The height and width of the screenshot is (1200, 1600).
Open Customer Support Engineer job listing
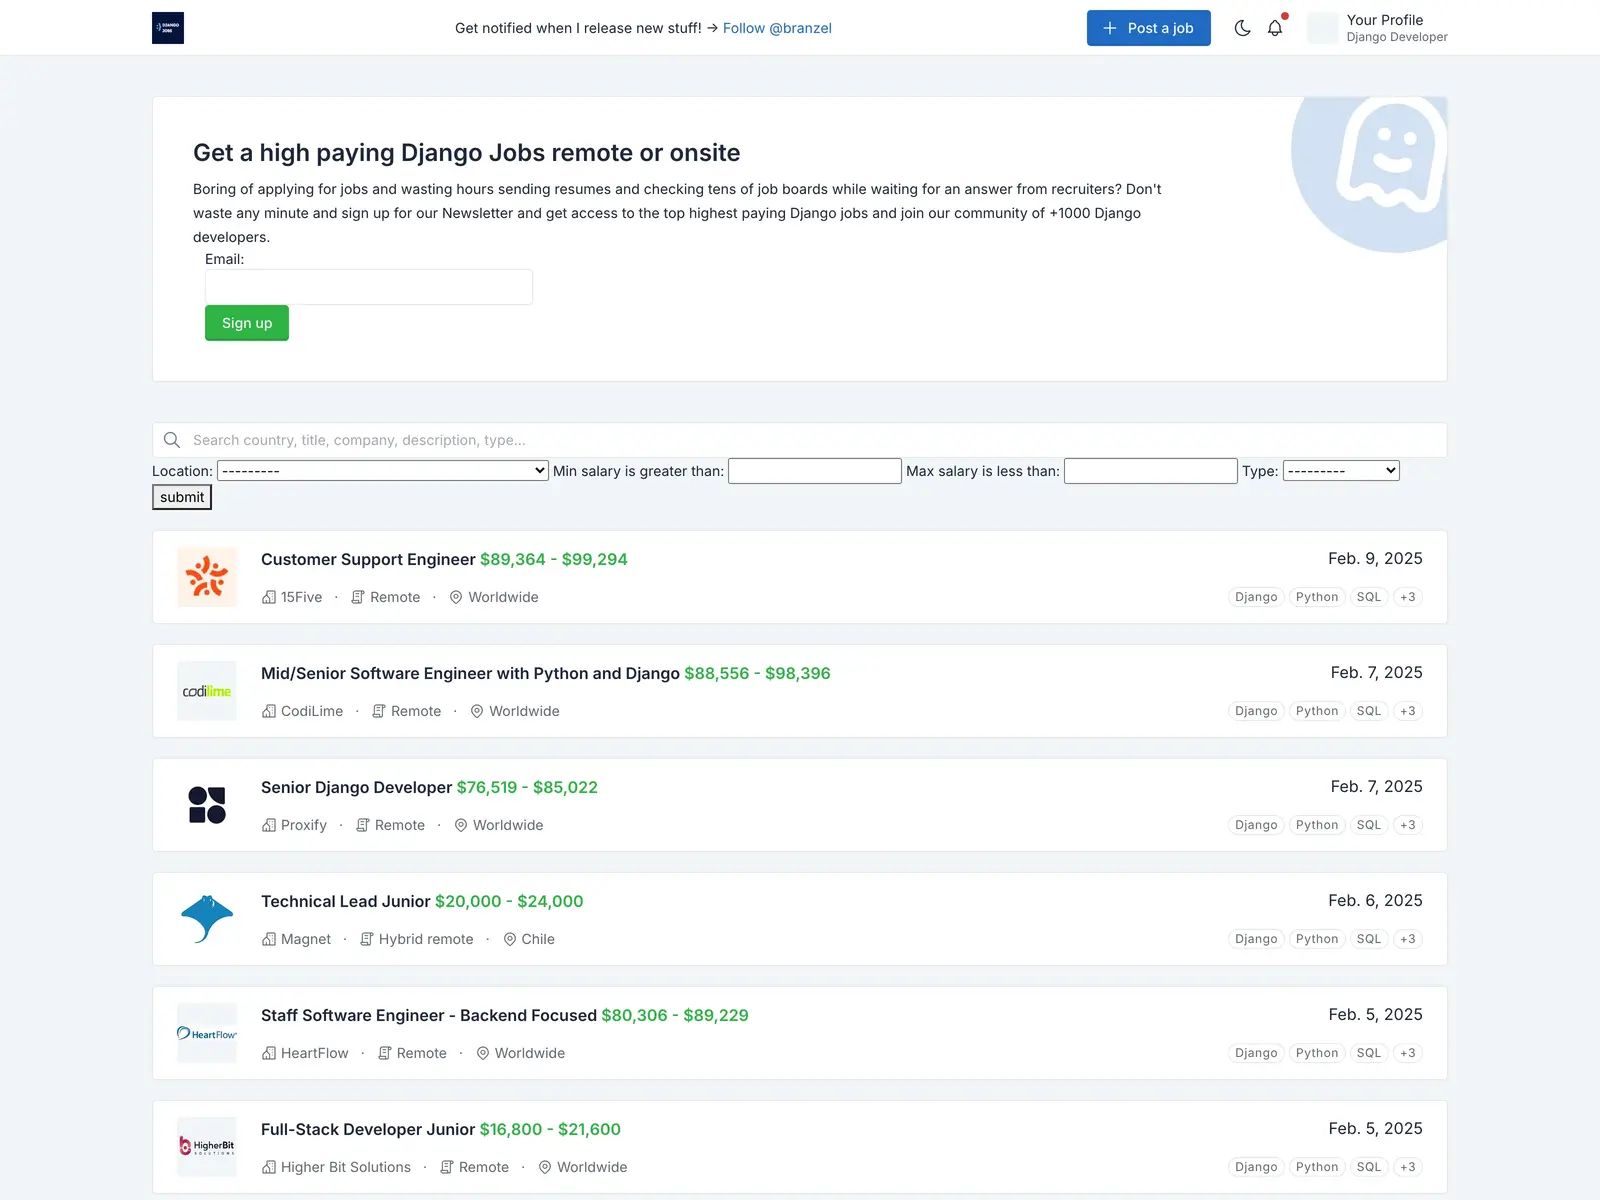(x=368, y=559)
